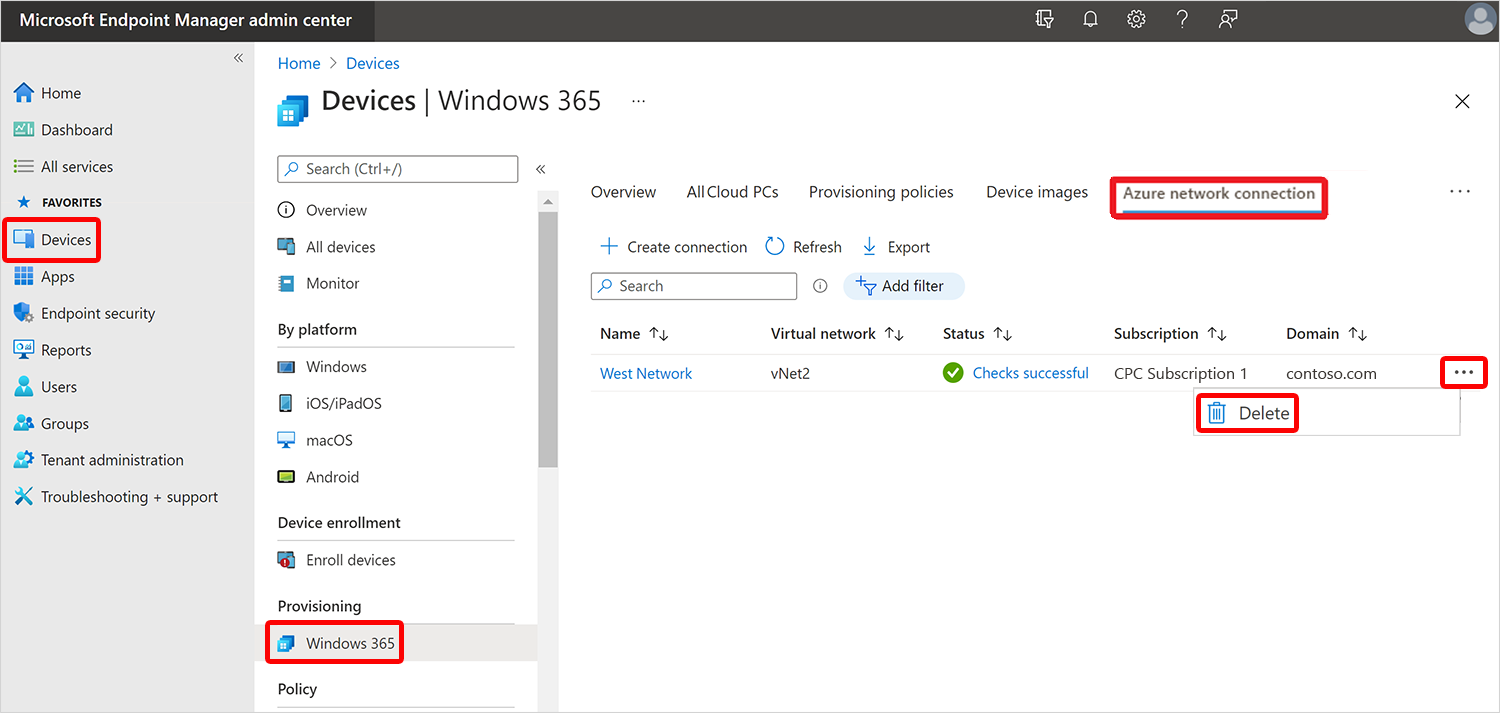Click the contoso.com cell
Screen dimensions: 1500x713
pyautogui.click(x=1331, y=373)
